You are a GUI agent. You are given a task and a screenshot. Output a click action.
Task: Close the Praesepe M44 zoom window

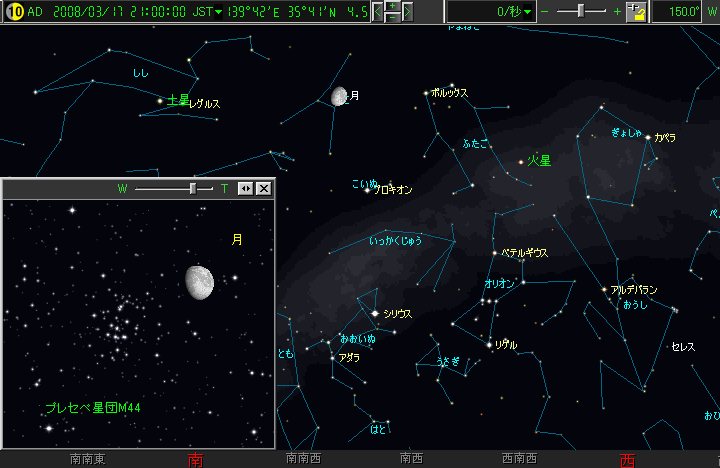(264, 188)
